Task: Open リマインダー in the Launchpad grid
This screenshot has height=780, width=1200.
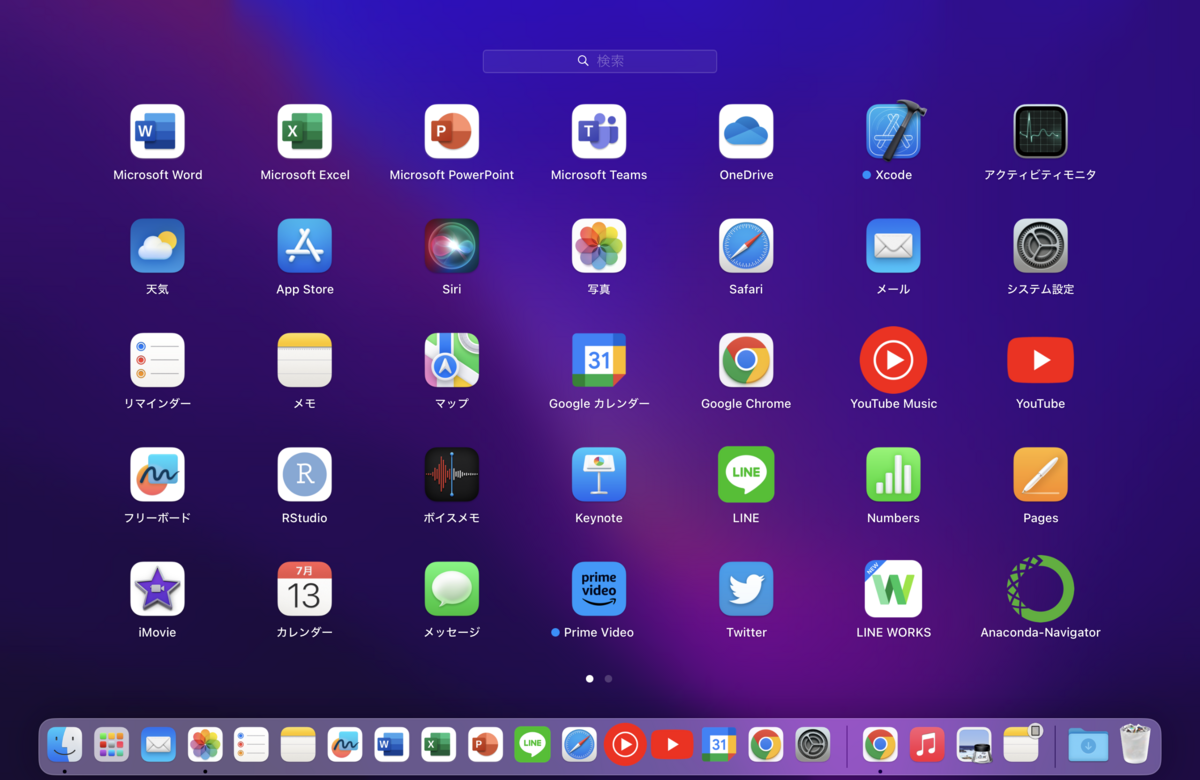Action: (157, 360)
